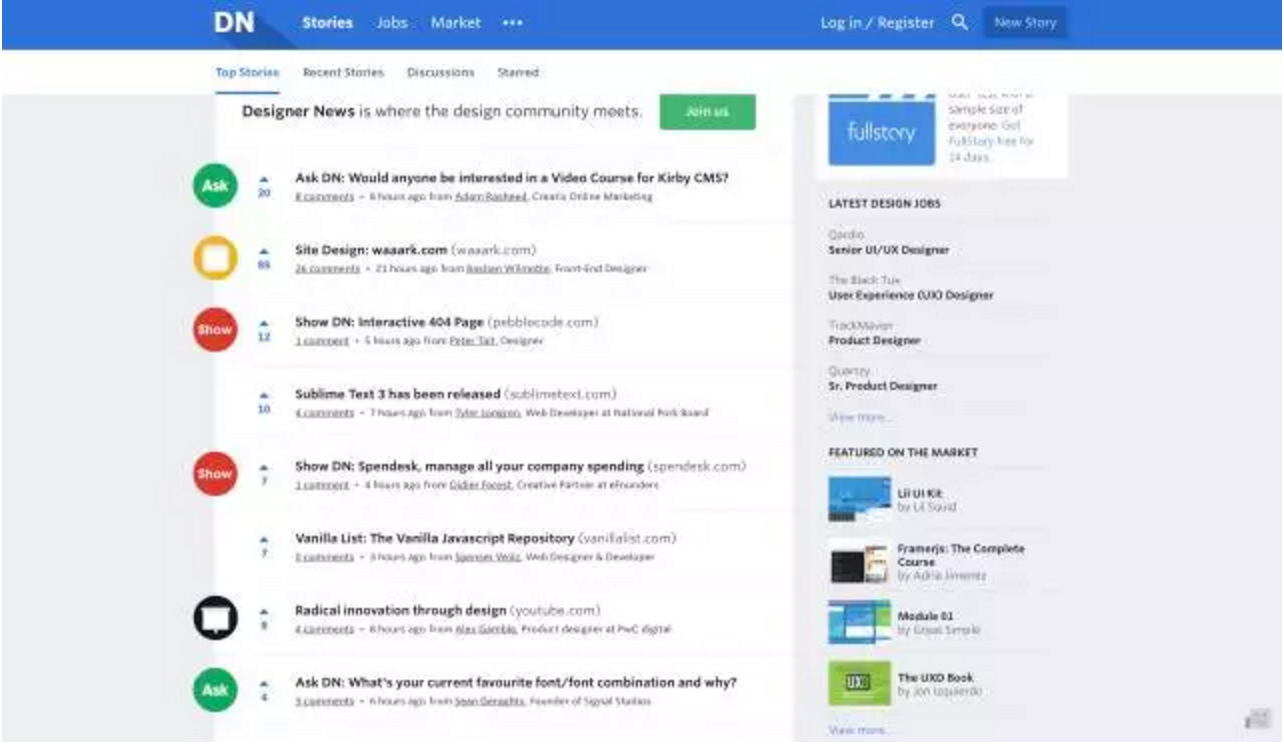Select red Show badge beside Interactive 404 Page

(x=215, y=330)
